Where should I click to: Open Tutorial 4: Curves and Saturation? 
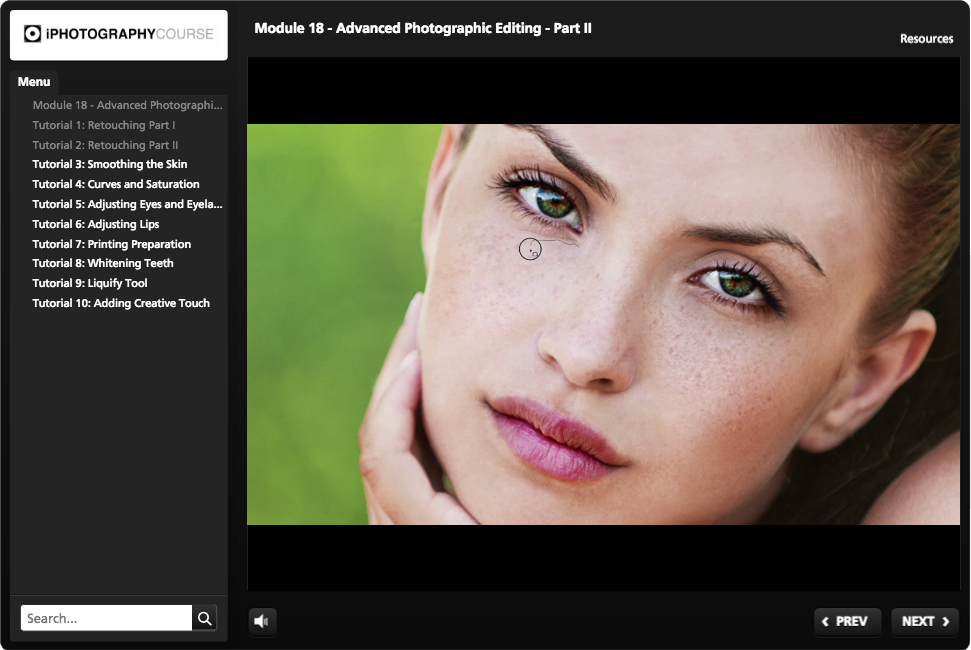coord(116,184)
